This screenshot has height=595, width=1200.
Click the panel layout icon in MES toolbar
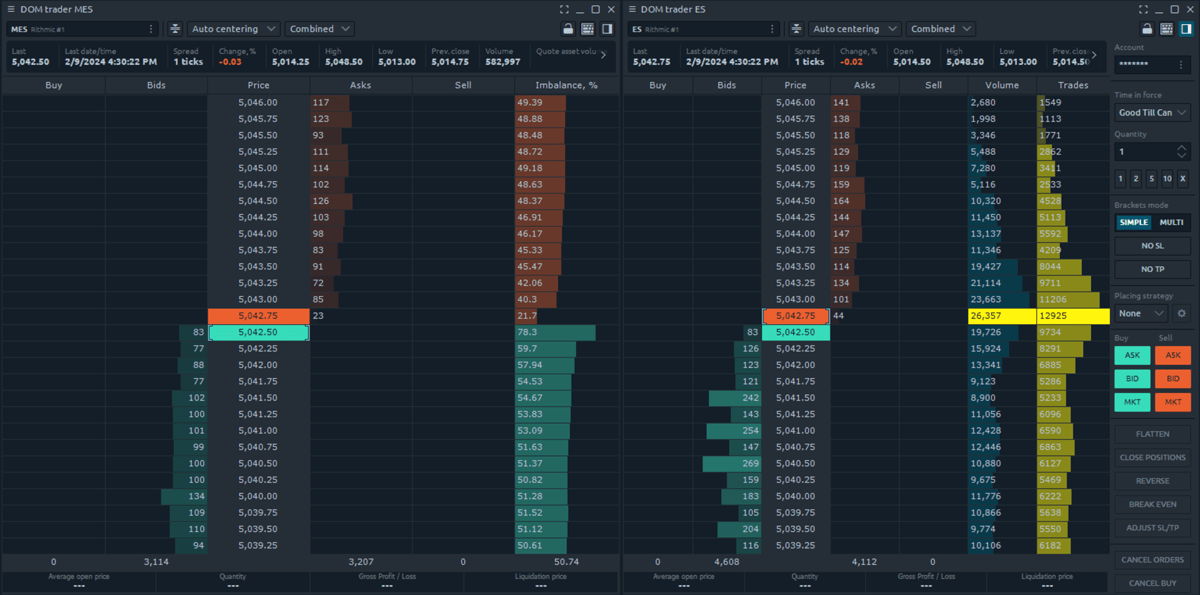(x=605, y=29)
